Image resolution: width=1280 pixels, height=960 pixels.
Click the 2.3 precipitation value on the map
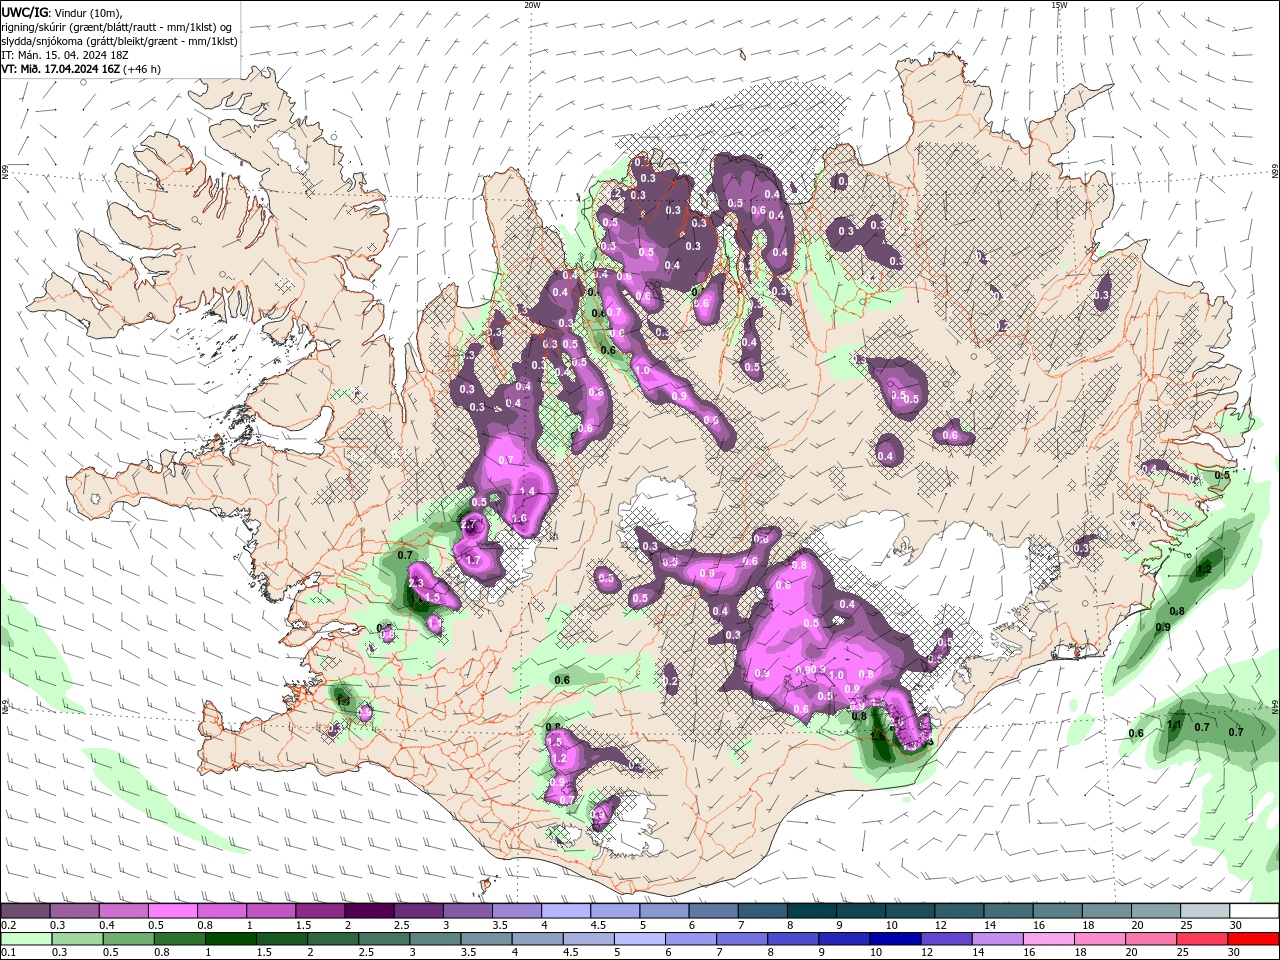click(x=417, y=583)
